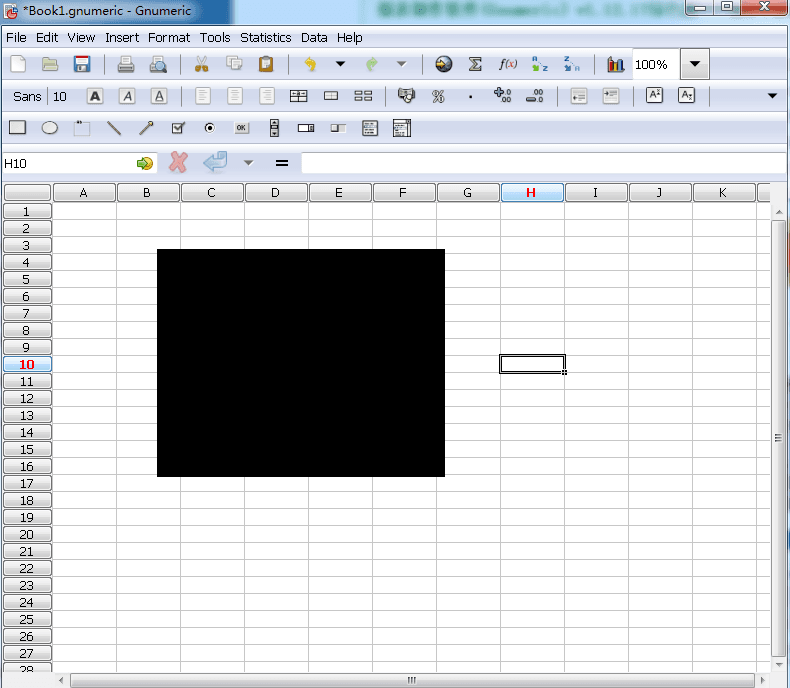Click the Save file icon
790x688 pixels.
pyautogui.click(x=82, y=64)
